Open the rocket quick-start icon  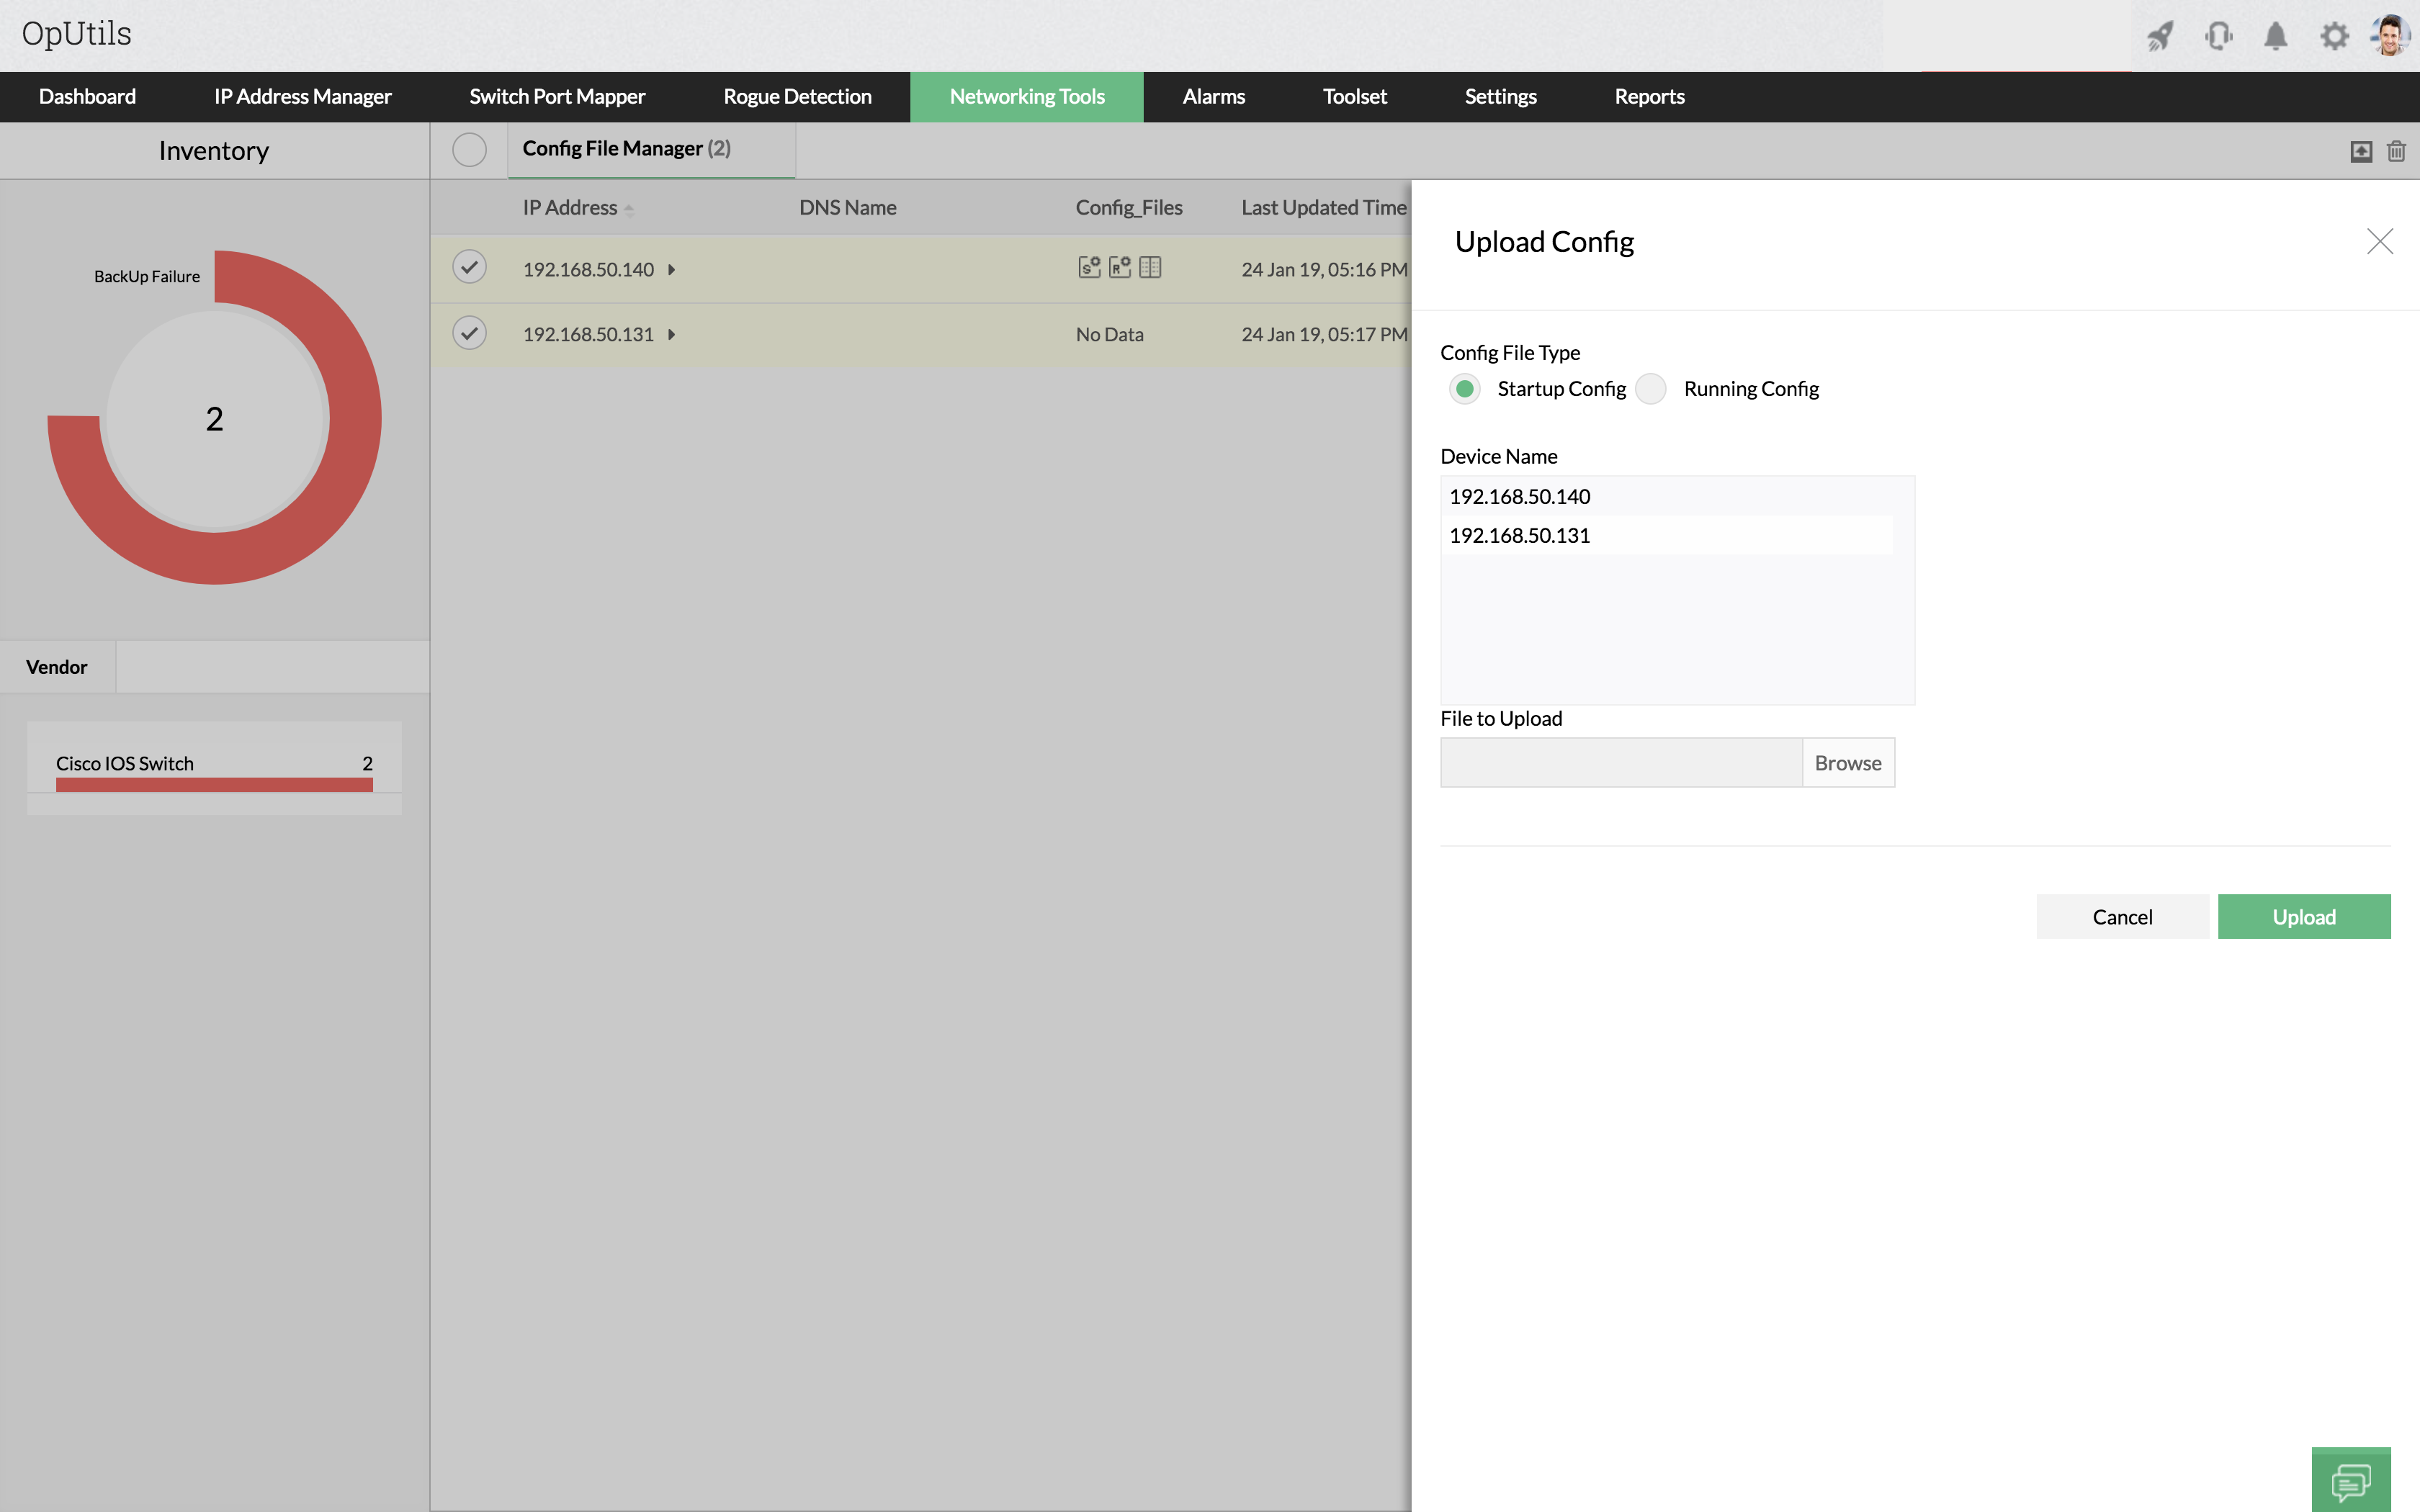tap(2160, 36)
